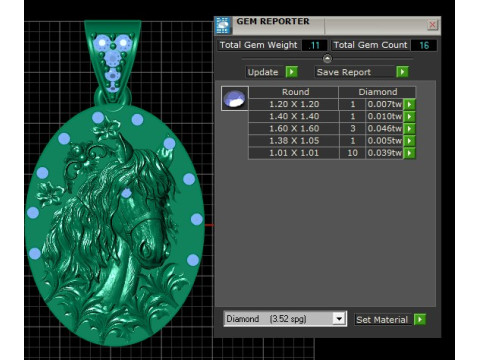The height and width of the screenshot is (360, 480).
Task: Select the 1.20 X 1.20 size cell
Action: click(294, 104)
